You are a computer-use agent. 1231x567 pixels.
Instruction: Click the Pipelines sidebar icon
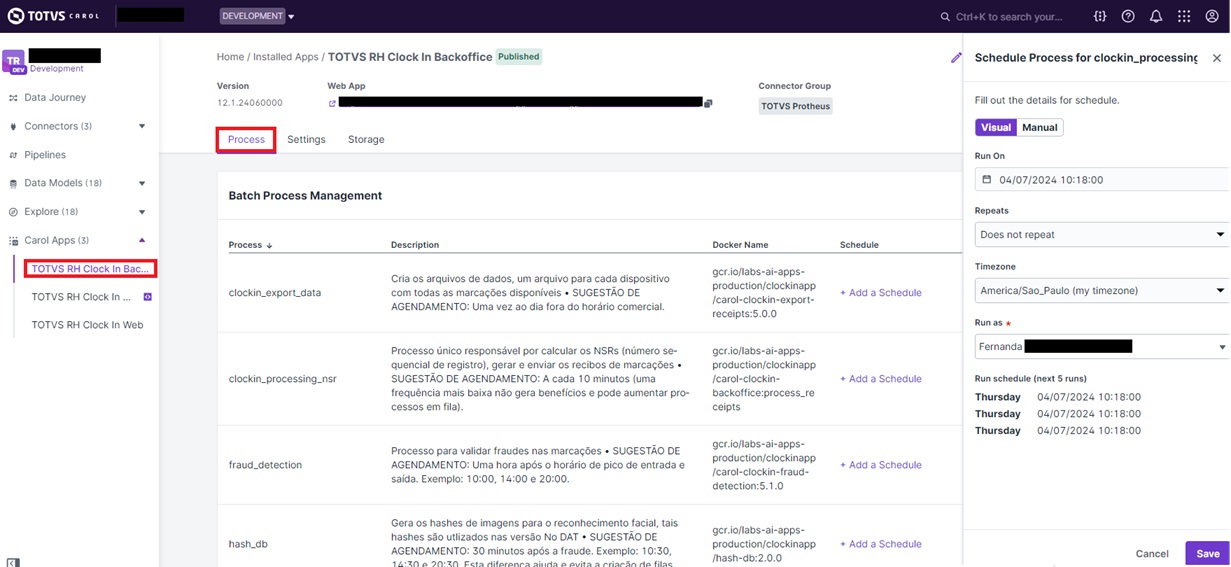(x=13, y=155)
